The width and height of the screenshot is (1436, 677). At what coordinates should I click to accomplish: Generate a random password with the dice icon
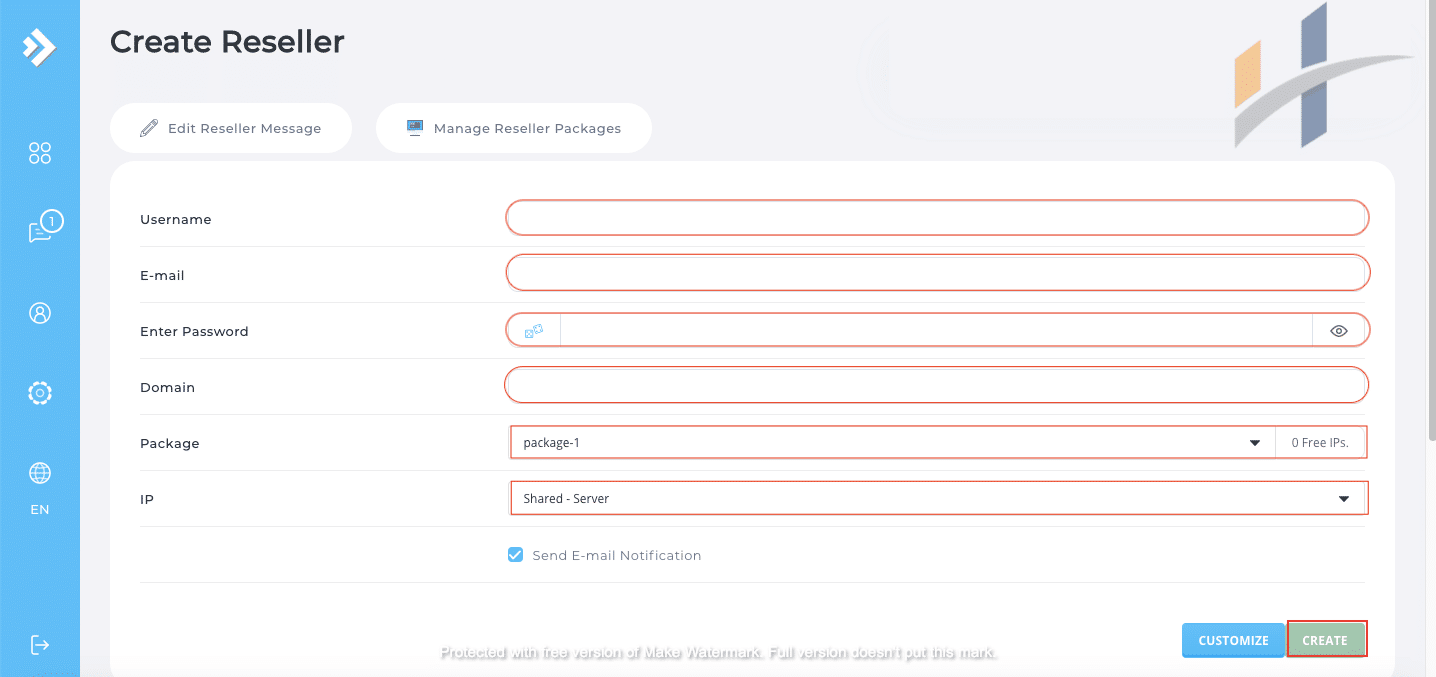[533, 330]
